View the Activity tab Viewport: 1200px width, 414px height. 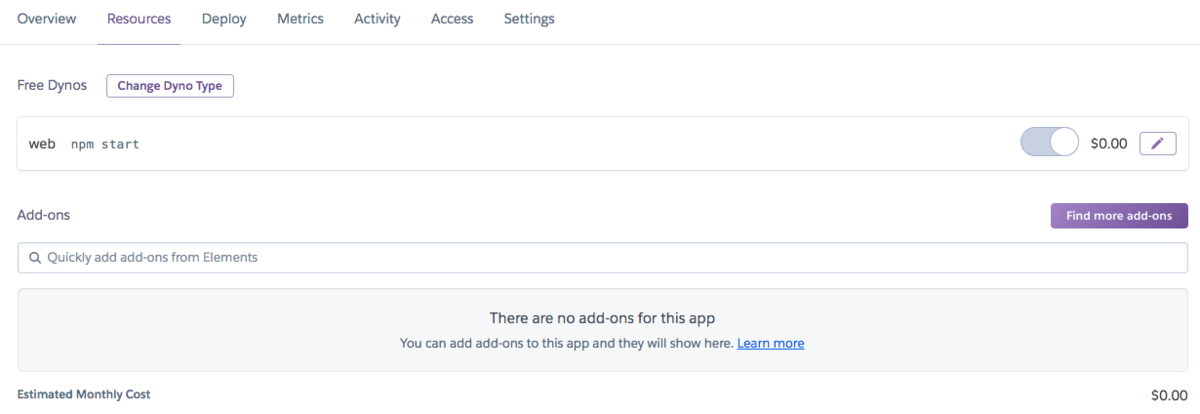tap(377, 19)
